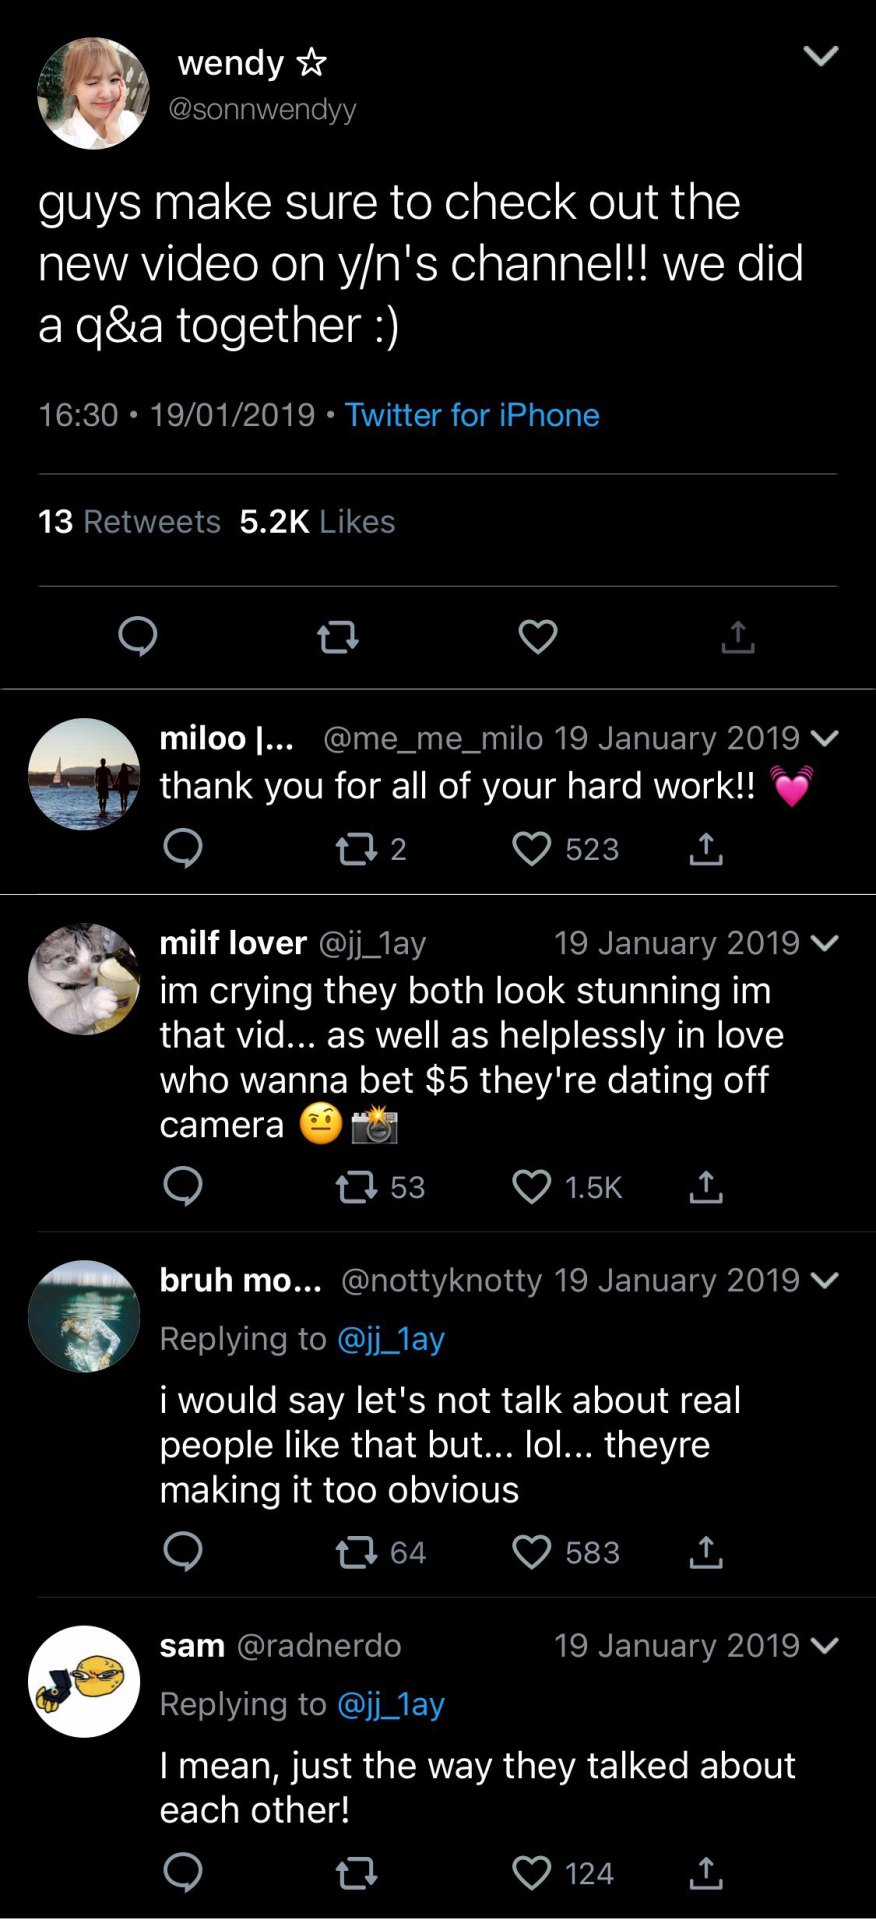Retweet miloo's reply
876x1920 pixels.
[x=356, y=849]
